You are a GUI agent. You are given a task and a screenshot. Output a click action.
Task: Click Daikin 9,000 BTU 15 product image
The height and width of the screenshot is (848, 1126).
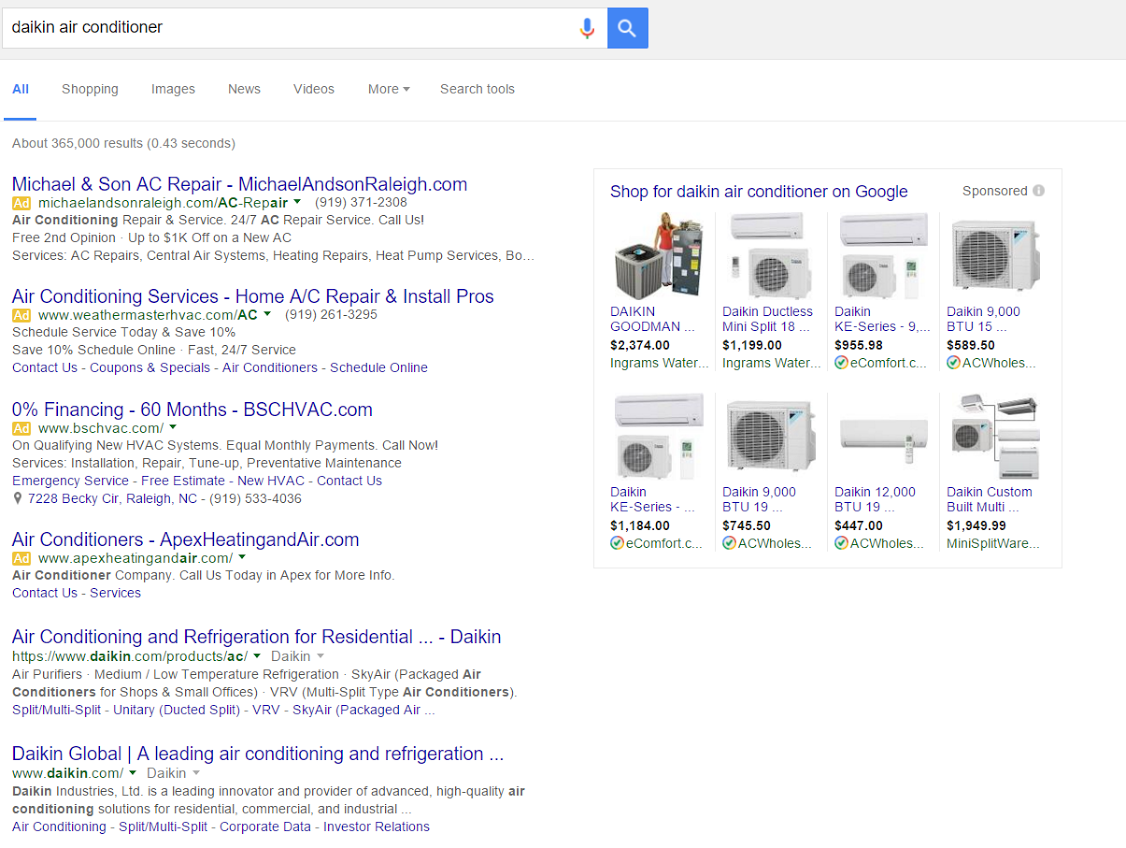click(x=995, y=256)
